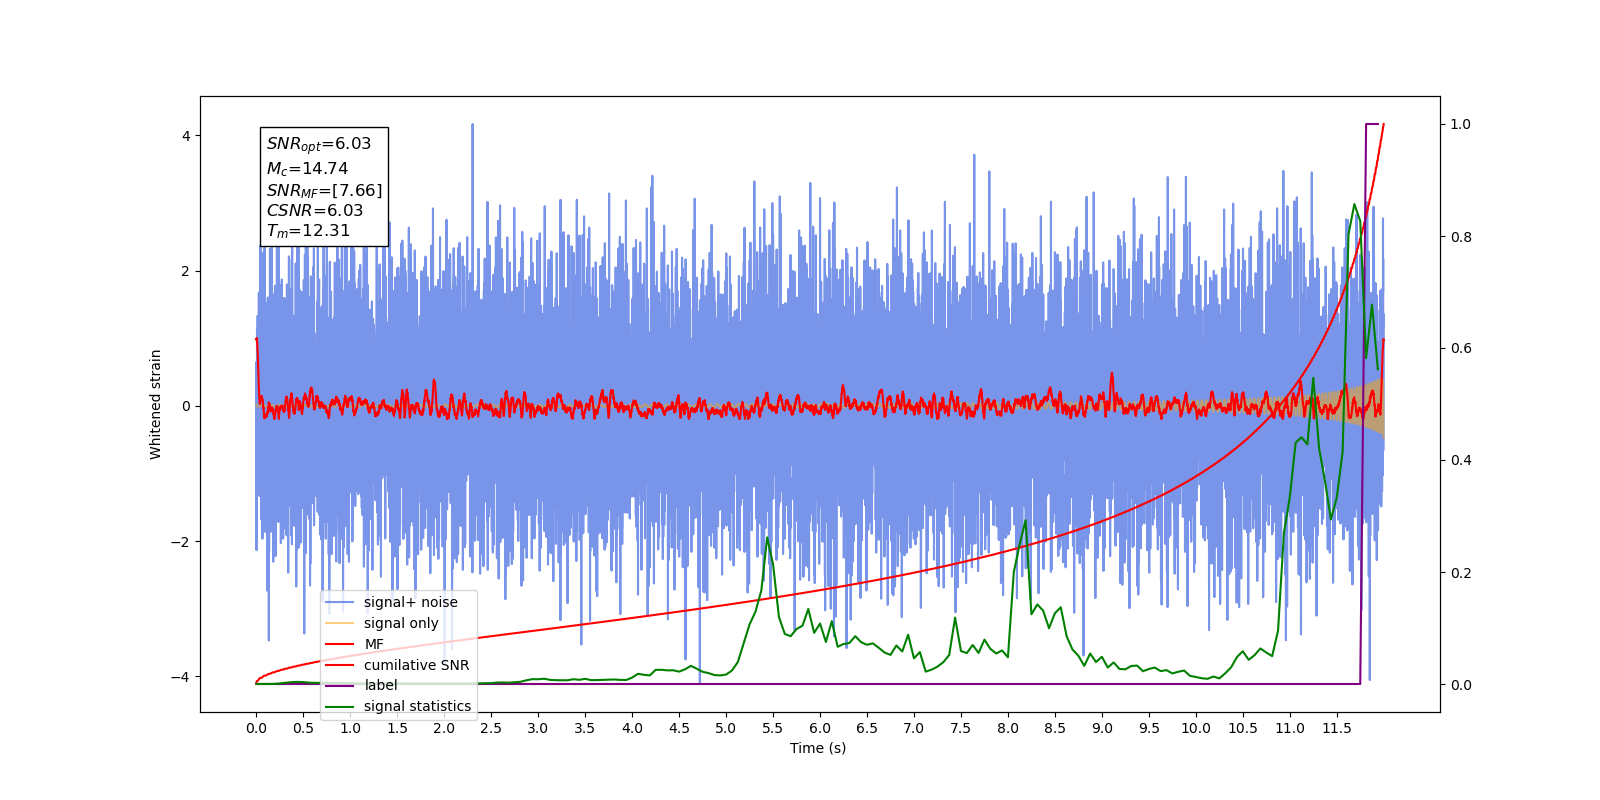Click the x-axis tick label 4.0

click(x=632, y=728)
